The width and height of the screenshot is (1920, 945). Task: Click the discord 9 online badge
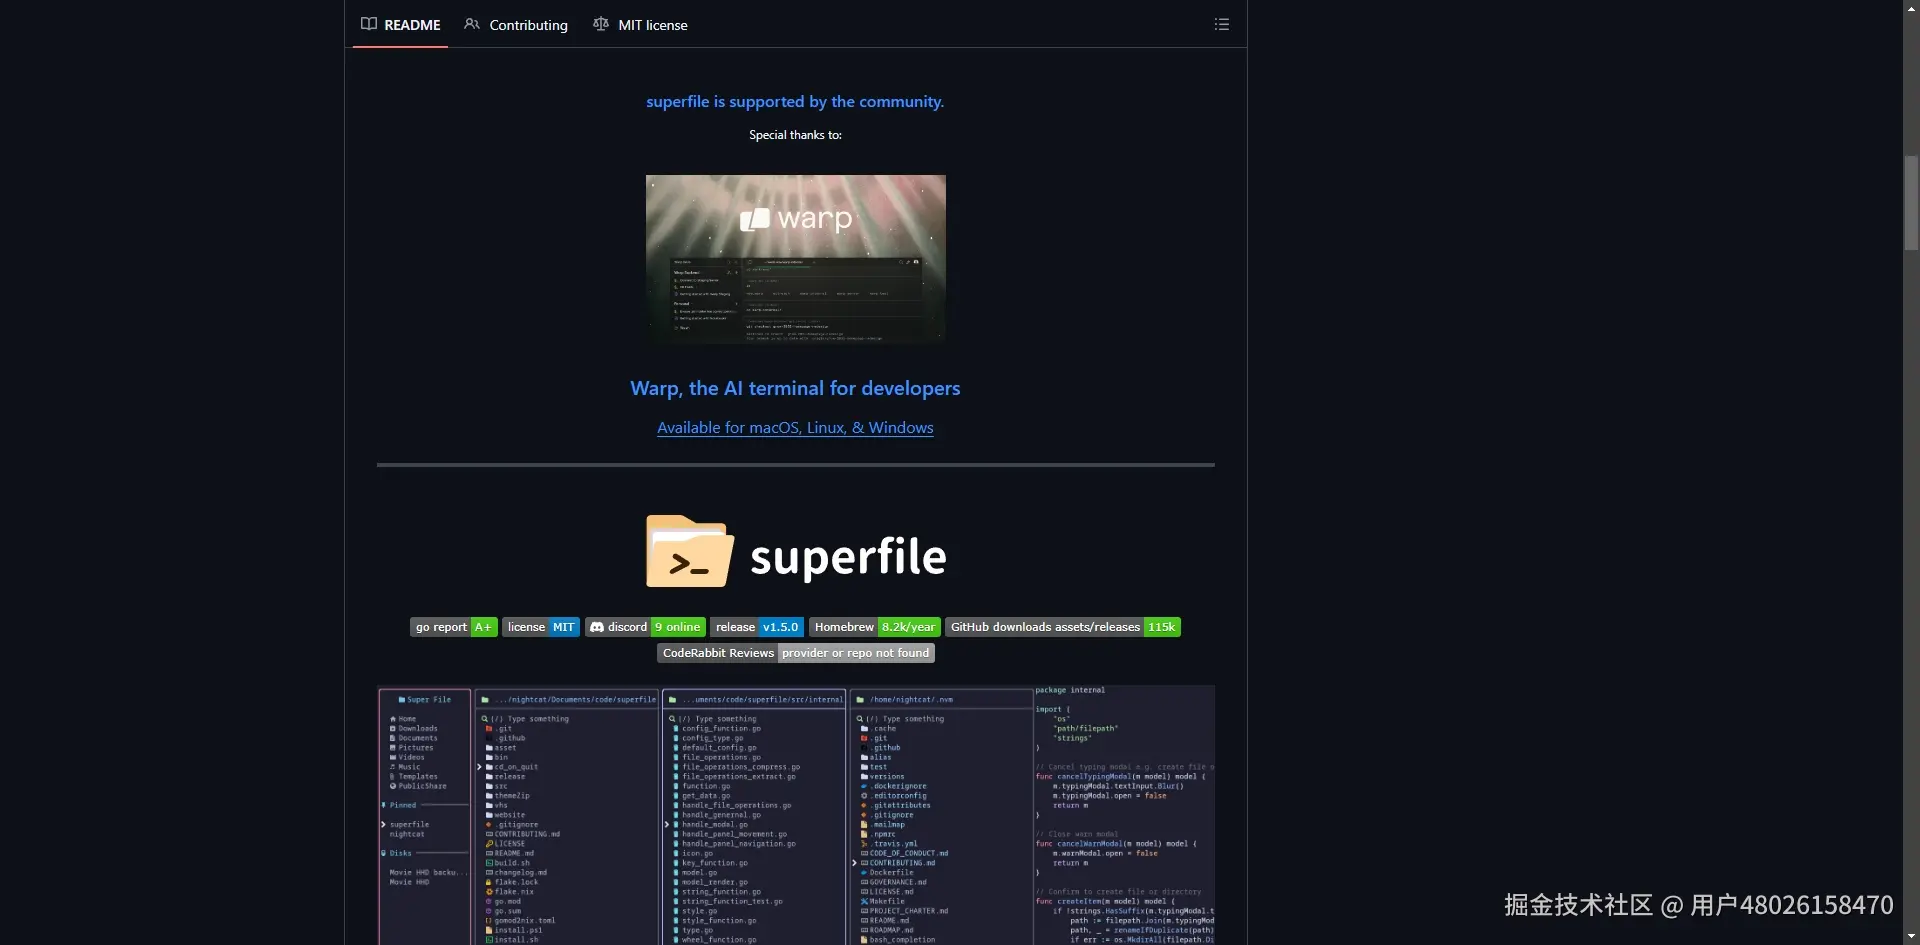(645, 627)
